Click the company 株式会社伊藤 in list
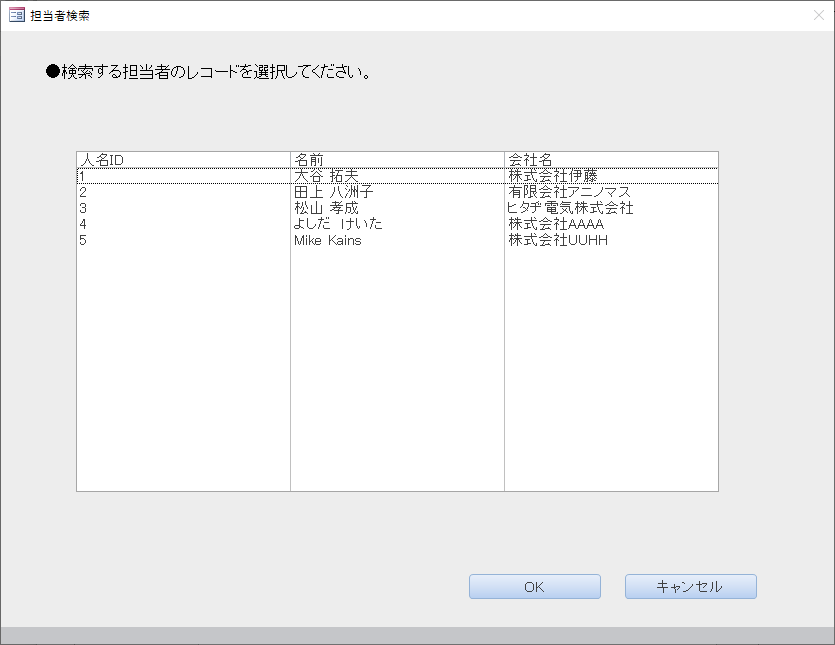This screenshot has height=645, width=835. click(552, 176)
